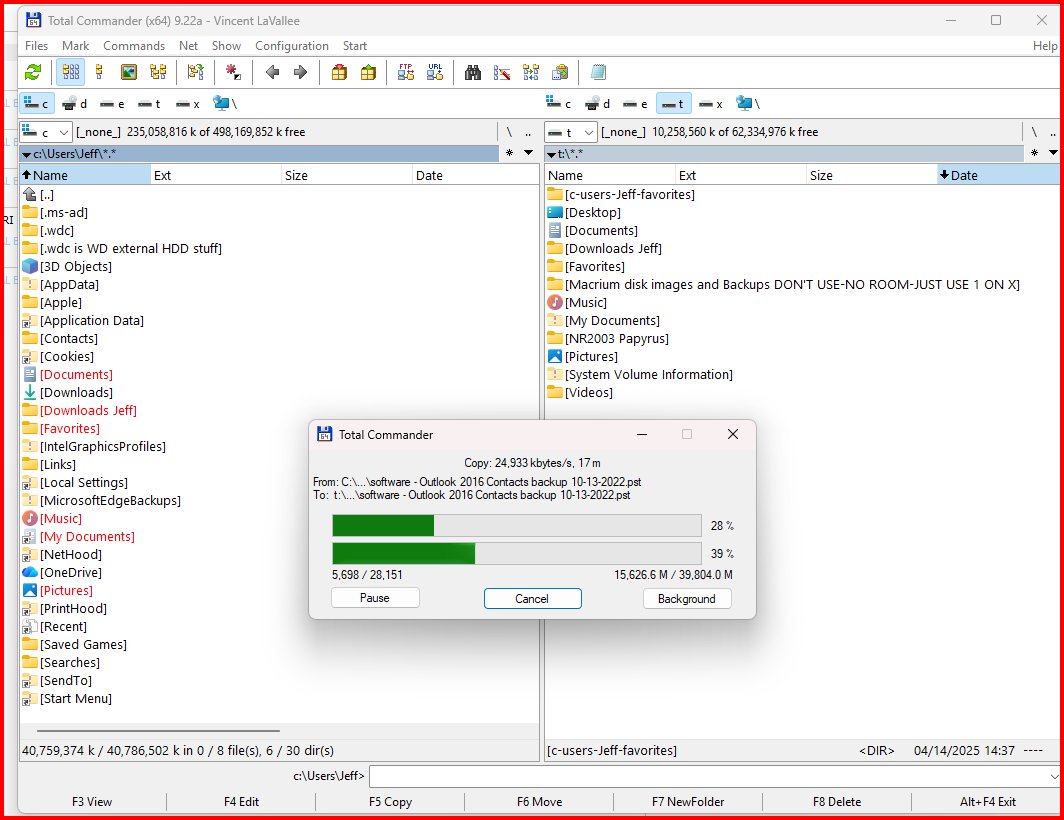Open the Commands menu
Image resolution: width=1064 pixels, height=820 pixels.
[134, 45]
